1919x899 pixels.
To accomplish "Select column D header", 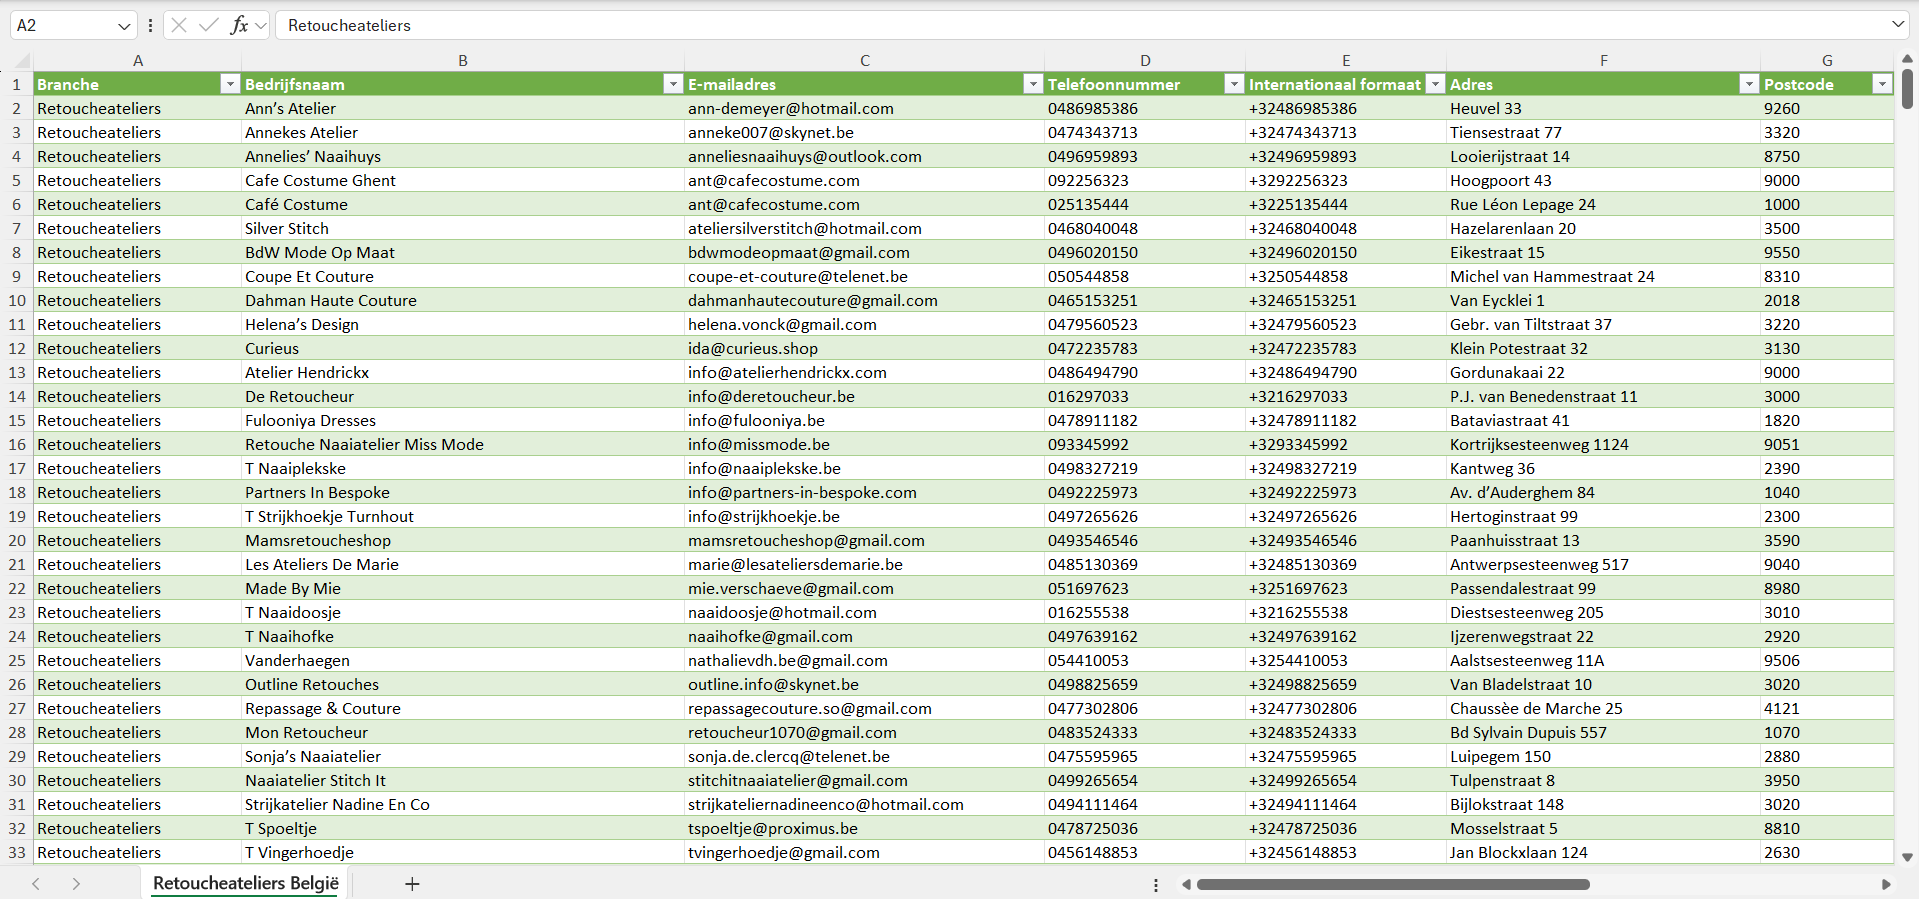I will (1145, 61).
